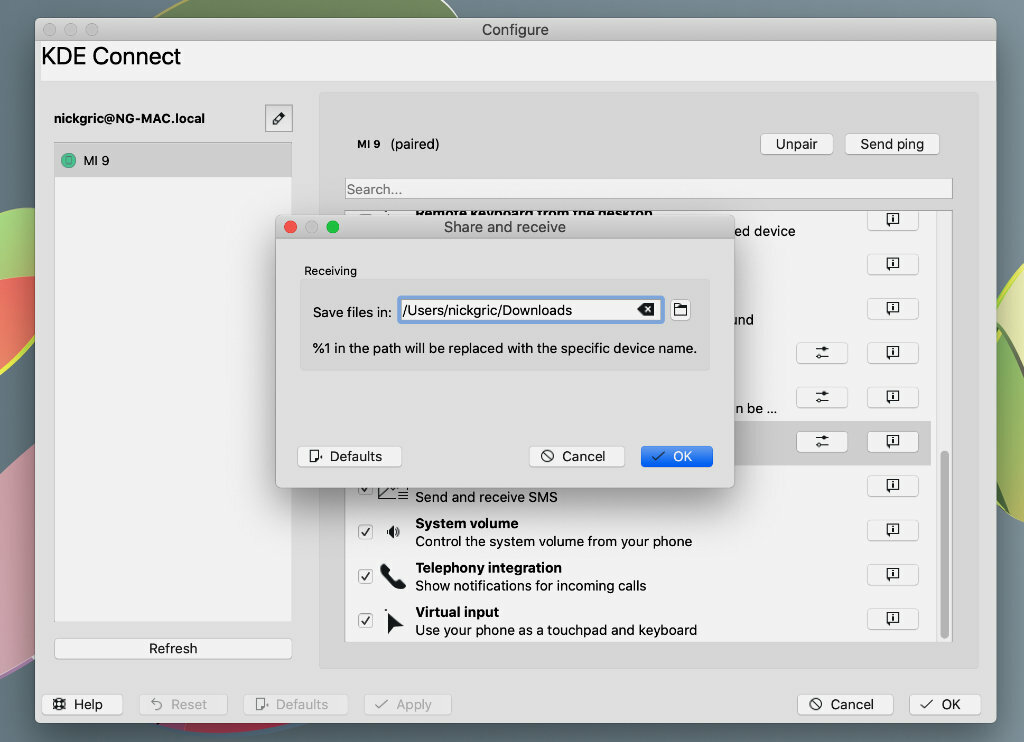The height and width of the screenshot is (742, 1024).
Task: Refresh the device list
Action: click(173, 649)
